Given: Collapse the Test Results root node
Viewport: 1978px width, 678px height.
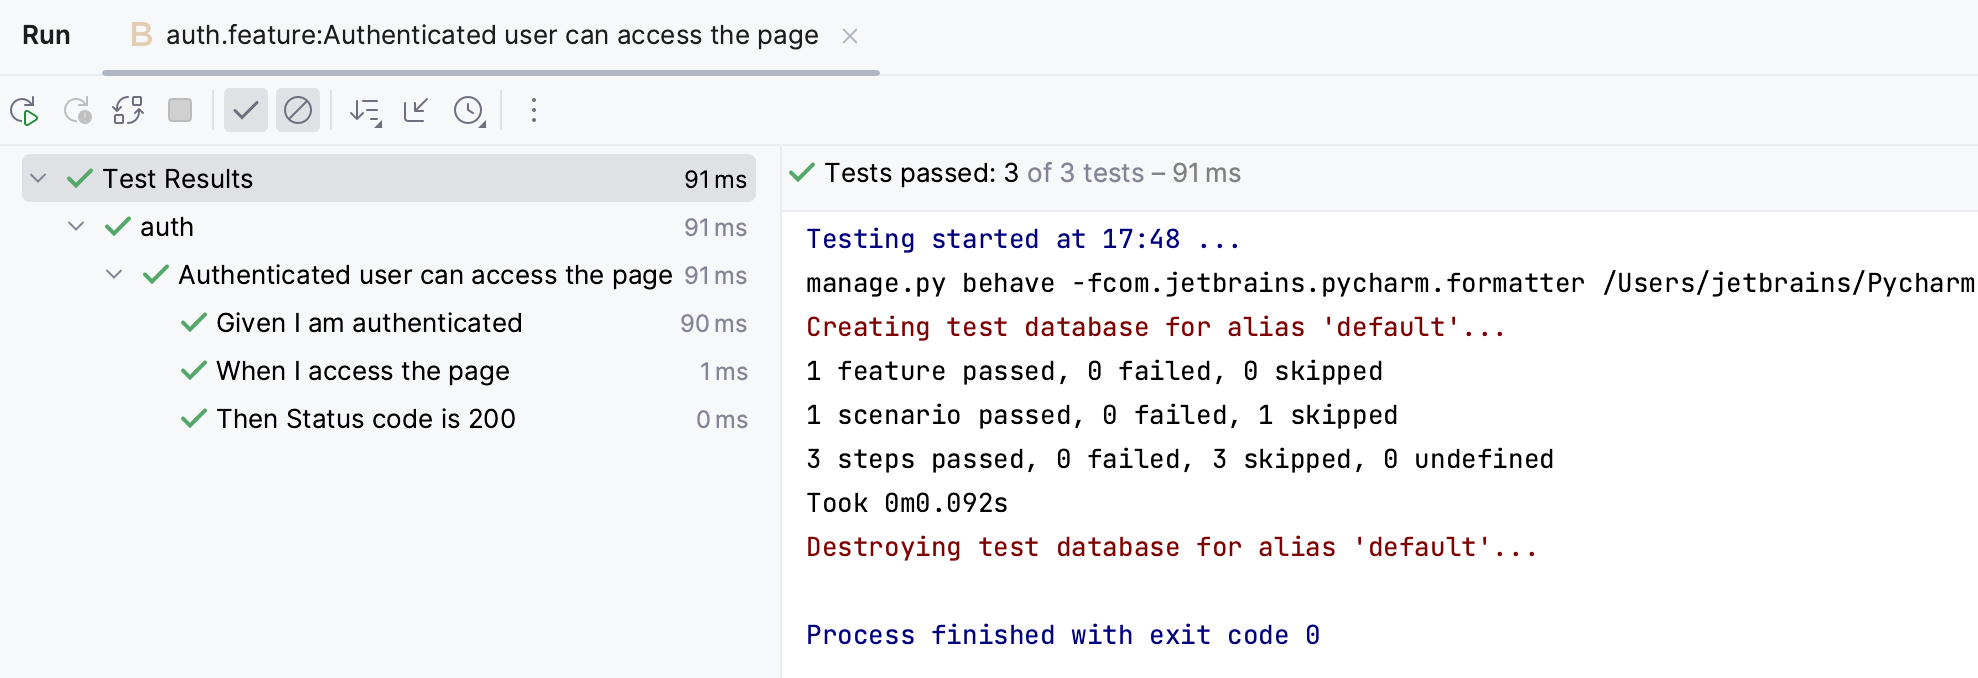Looking at the screenshot, I should click(38, 178).
